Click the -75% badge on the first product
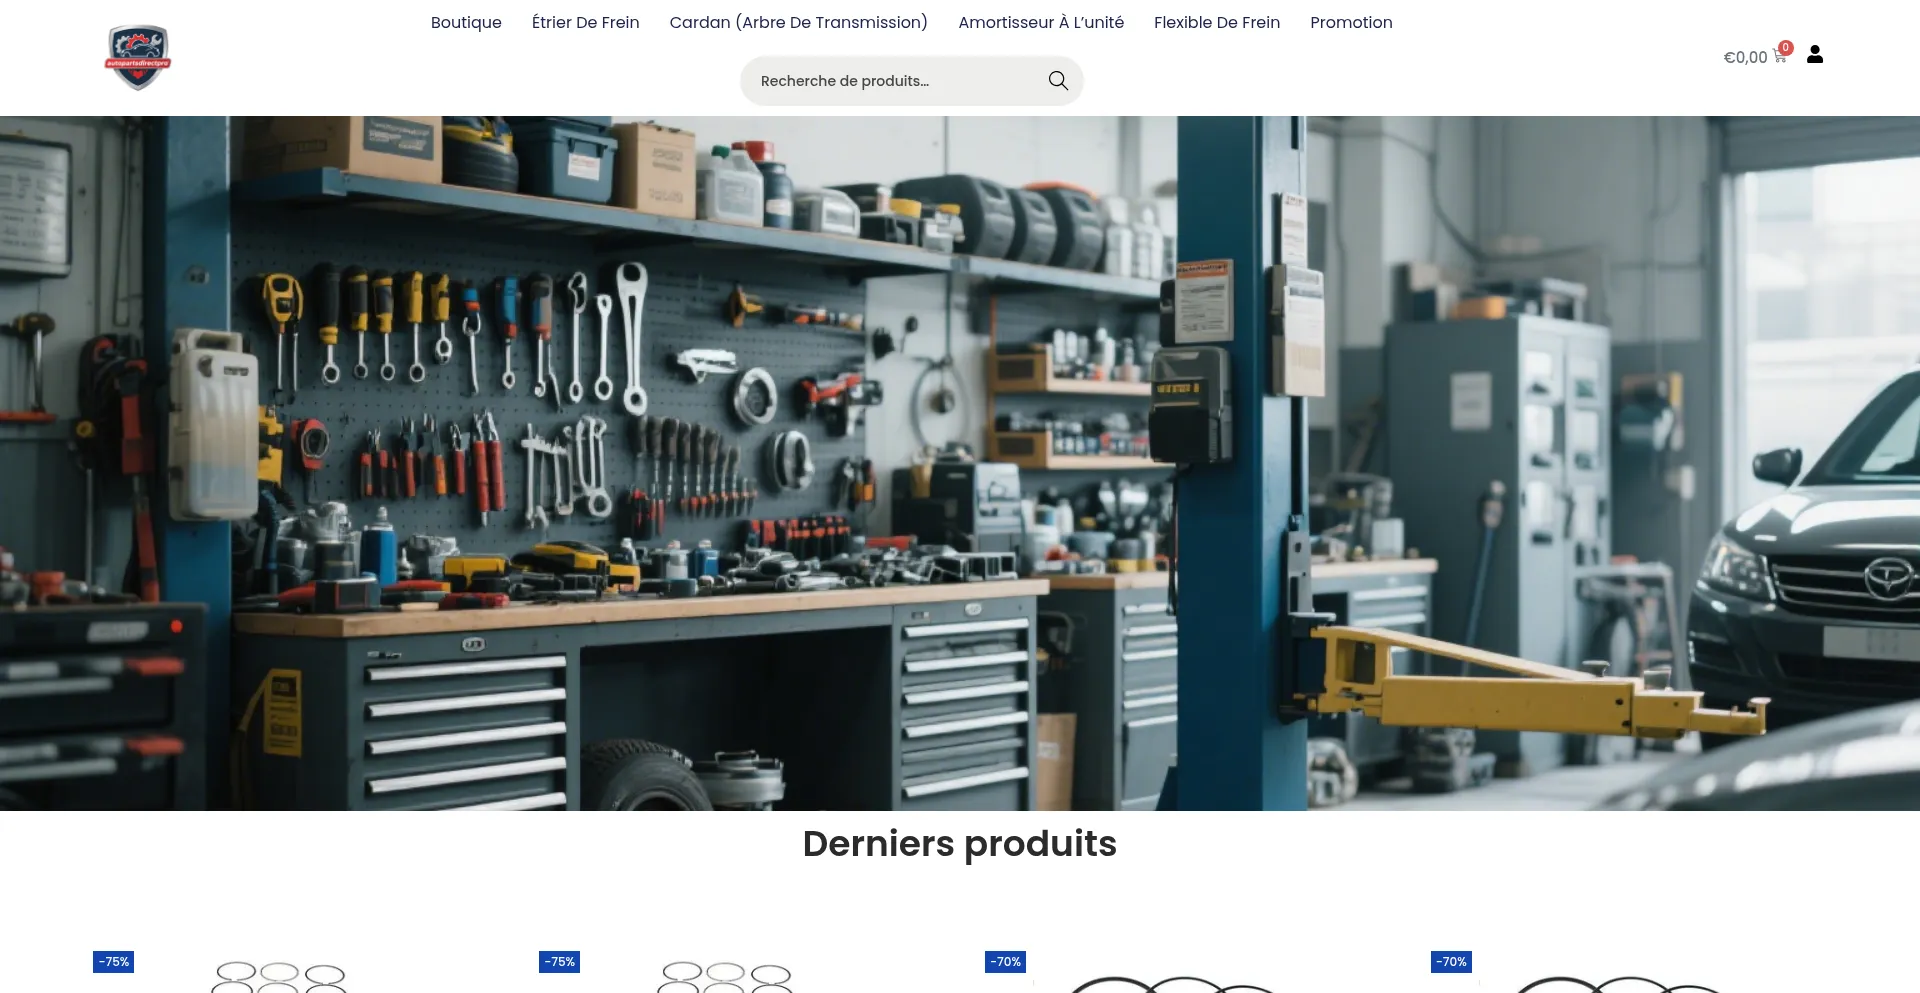 coord(114,962)
